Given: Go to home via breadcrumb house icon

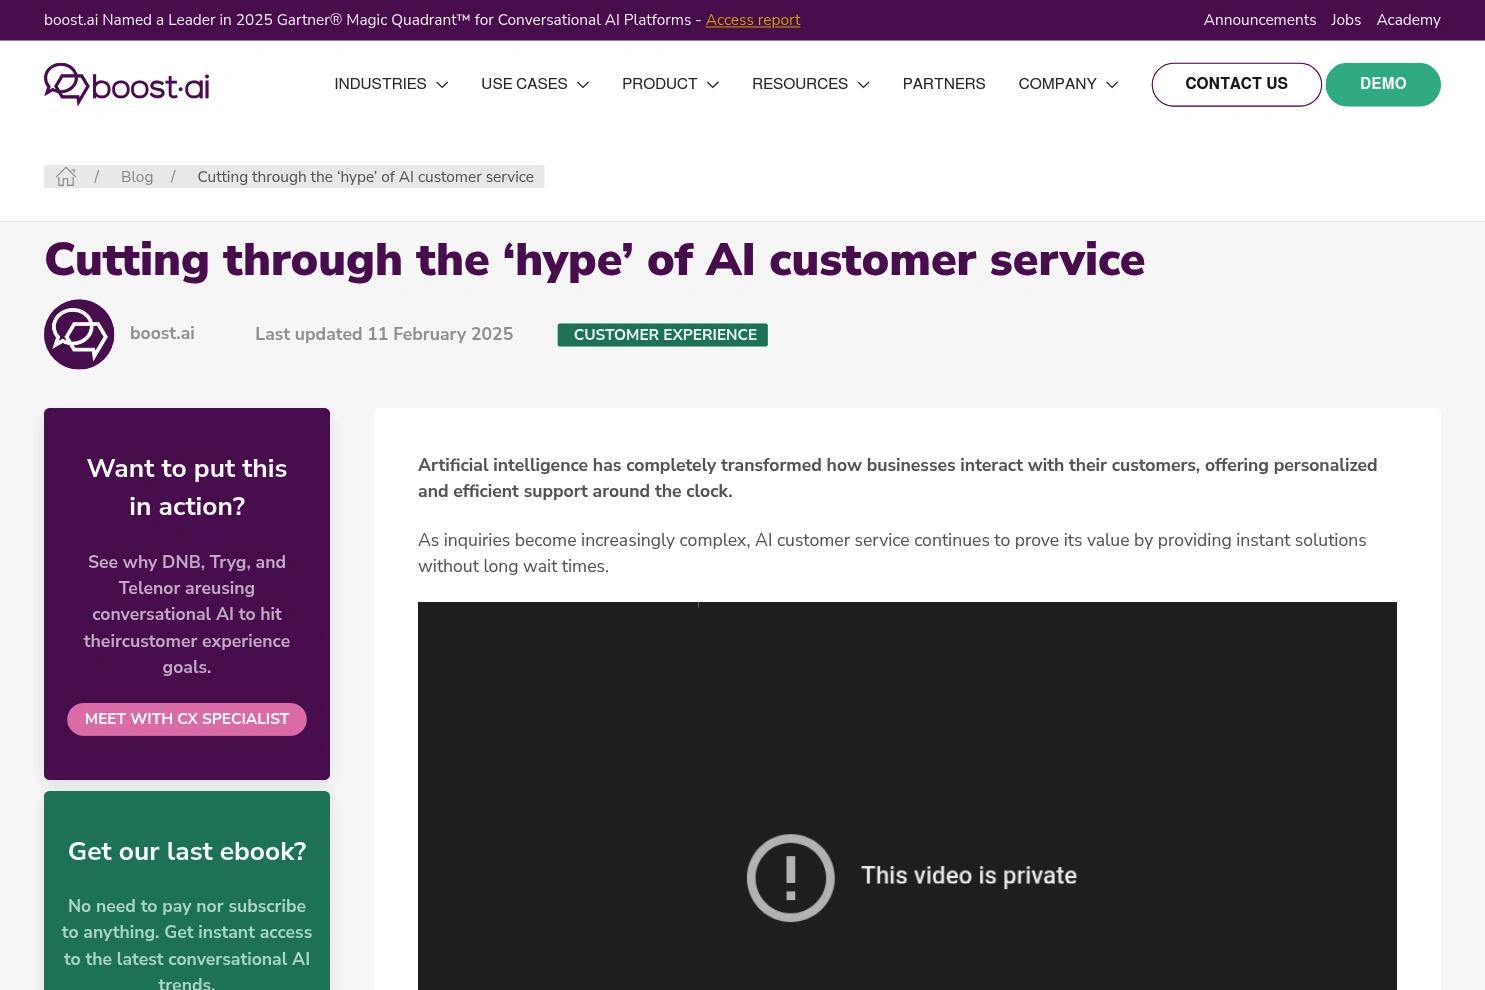Looking at the screenshot, I should click(x=66, y=177).
